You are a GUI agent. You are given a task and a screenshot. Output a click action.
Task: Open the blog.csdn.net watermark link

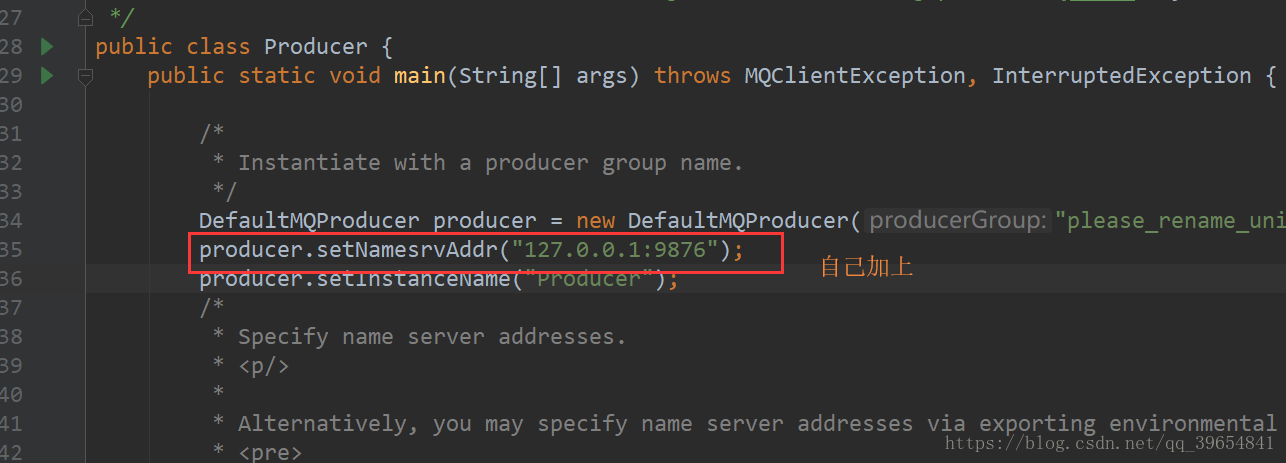coord(1109,443)
